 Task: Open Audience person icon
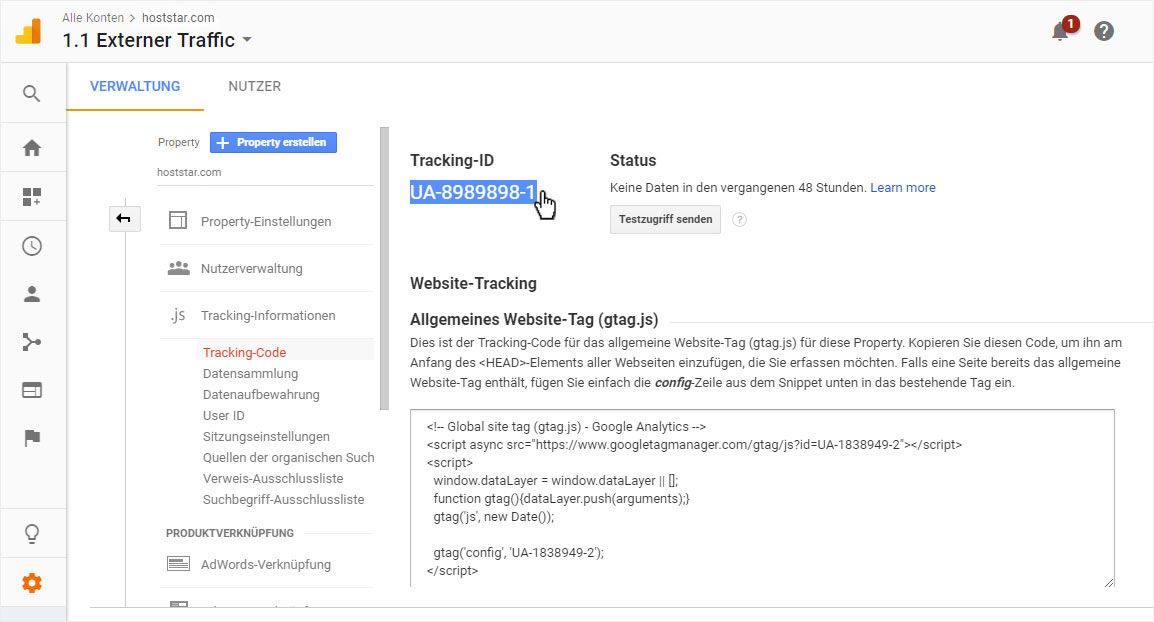tap(32, 294)
